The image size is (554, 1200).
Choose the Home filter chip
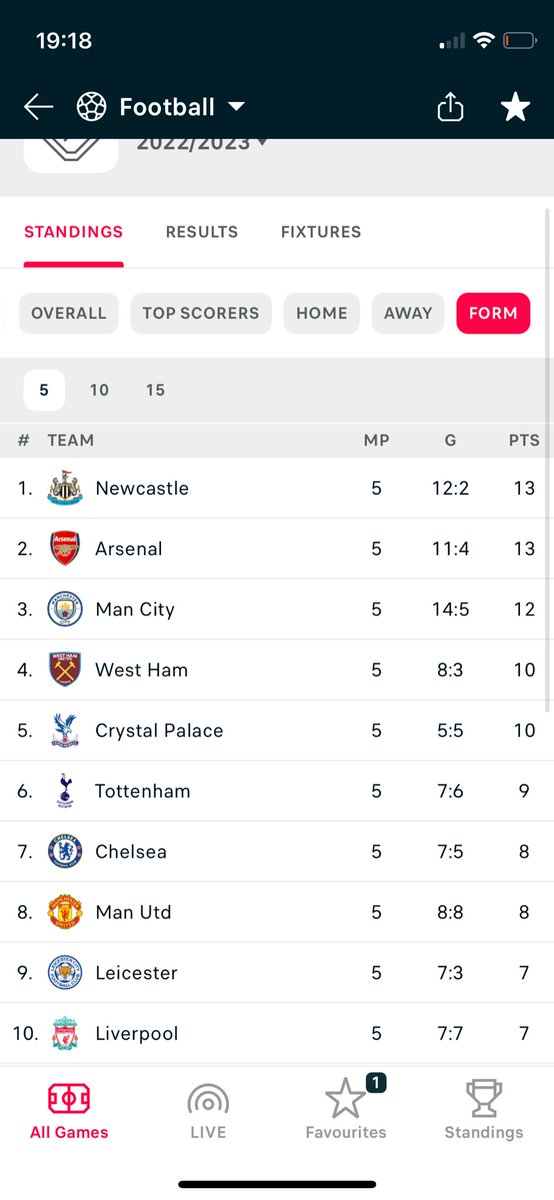click(322, 313)
